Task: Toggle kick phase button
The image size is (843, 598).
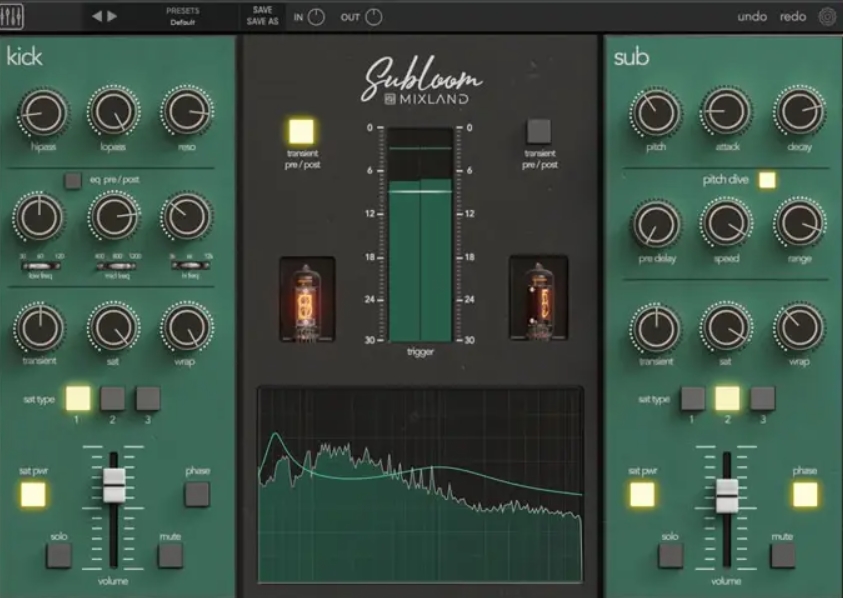Action: coord(197,494)
